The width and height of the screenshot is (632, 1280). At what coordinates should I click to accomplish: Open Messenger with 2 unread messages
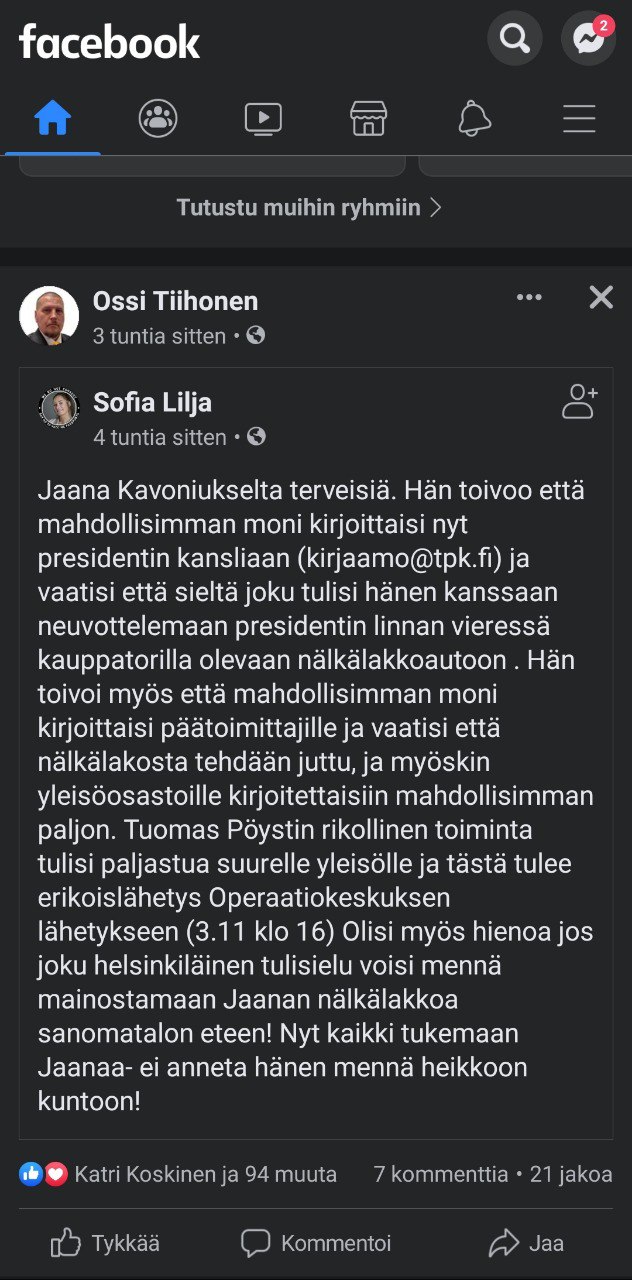point(588,40)
